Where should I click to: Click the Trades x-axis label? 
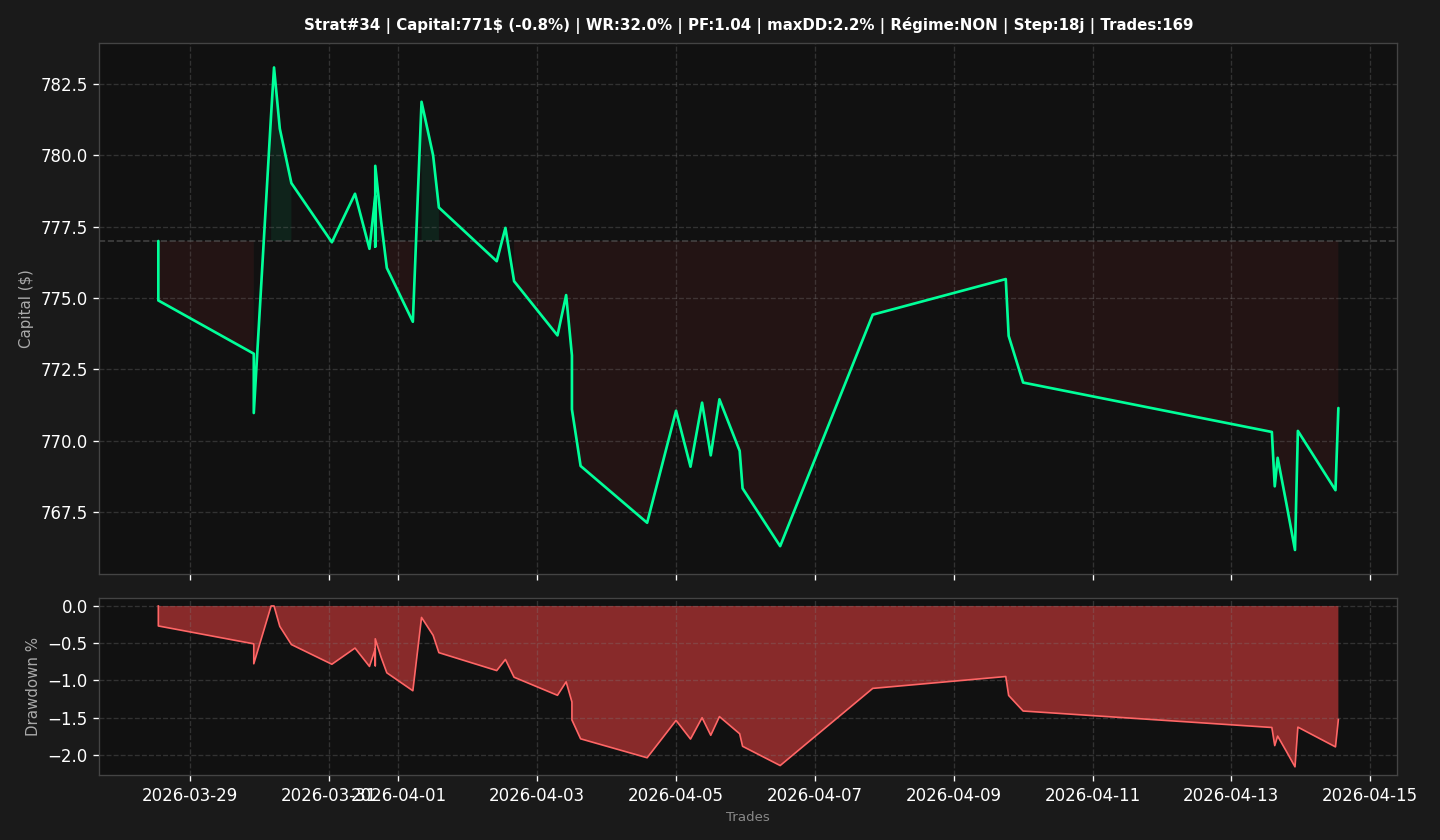coord(748,817)
